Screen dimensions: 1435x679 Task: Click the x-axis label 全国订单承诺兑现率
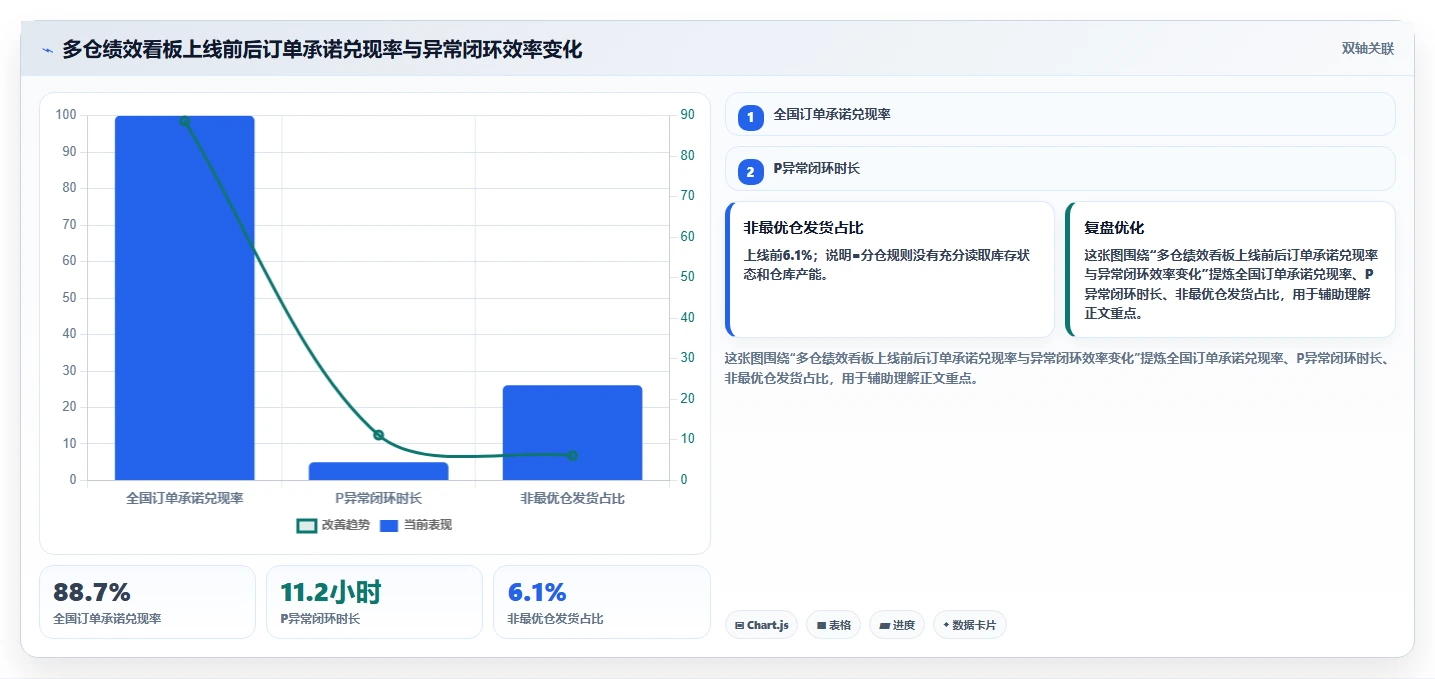click(x=184, y=497)
